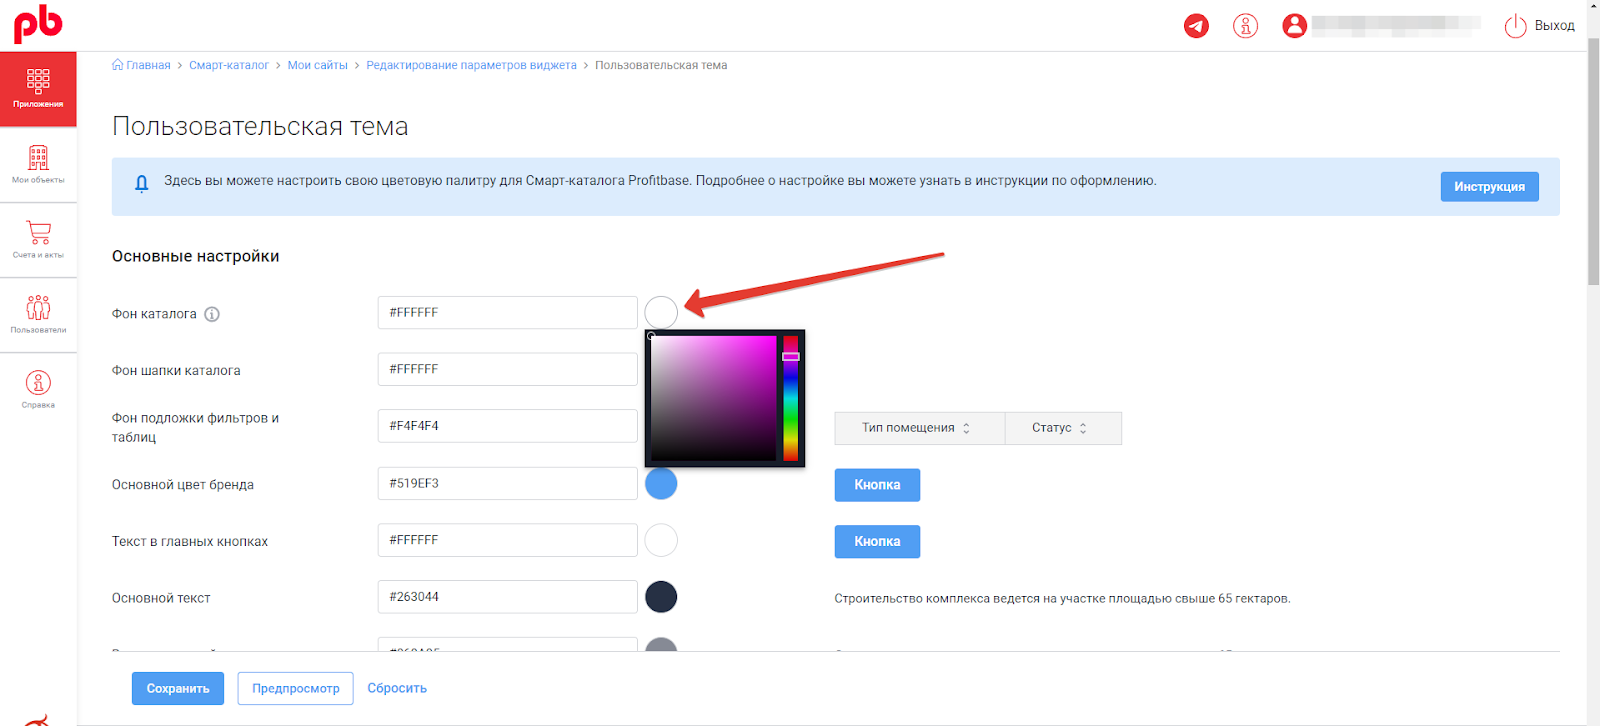Click the Profitbase pb logo
This screenshot has height=726, width=1600.
tap(38, 24)
